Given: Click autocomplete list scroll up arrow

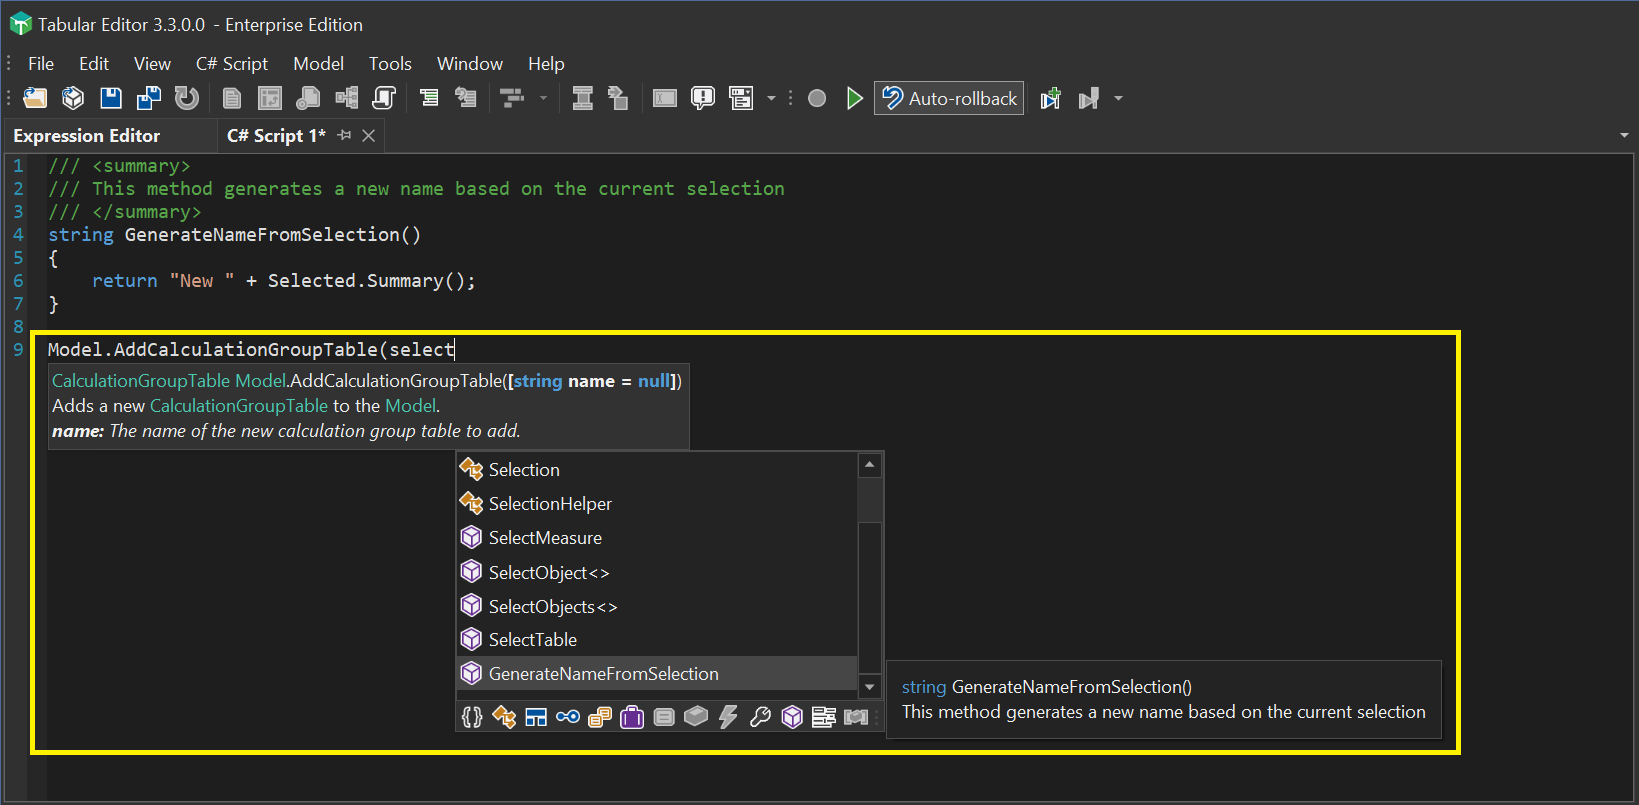Looking at the screenshot, I should (870, 465).
